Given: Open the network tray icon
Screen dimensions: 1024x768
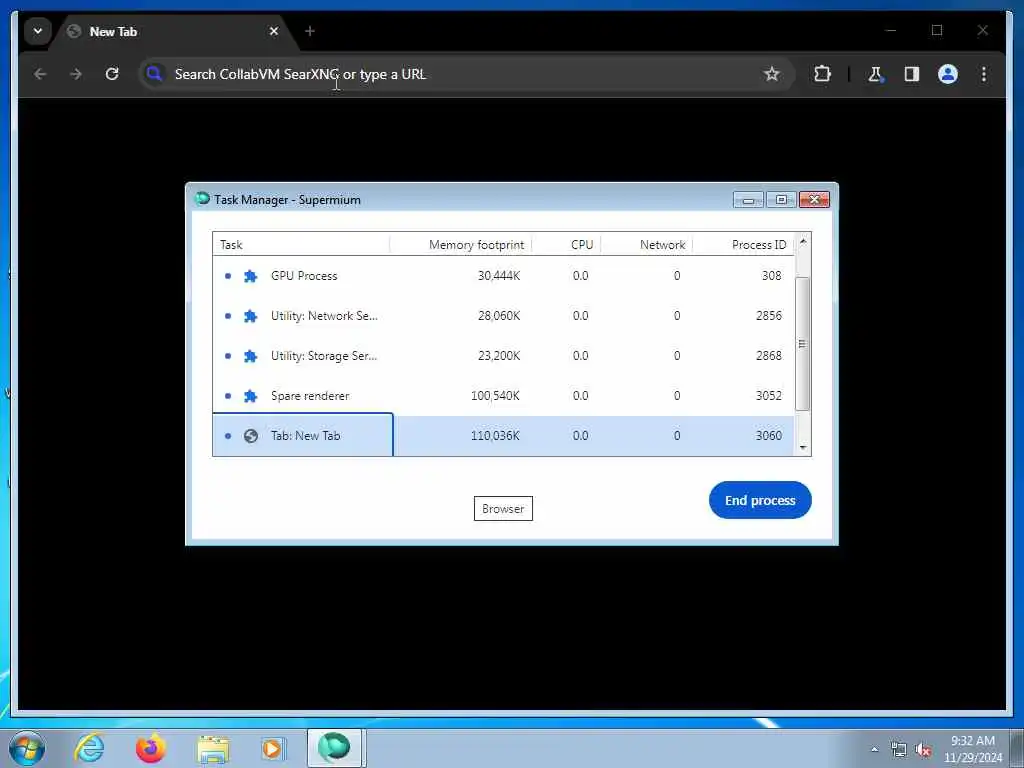Looking at the screenshot, I should coord(899,749).
